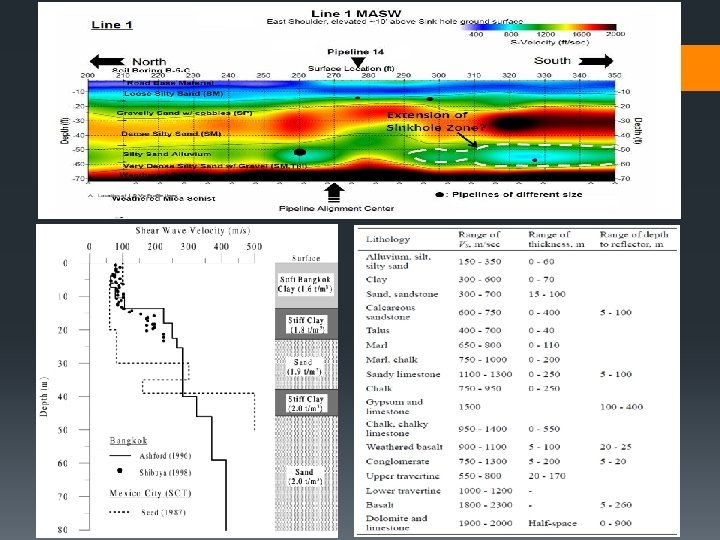Image resolution: width=720 pixels, height=540 pixels.
Task: Click the 'Stiff Clay (1.8 t/m³)' layer box
Action: pos(306,324)
